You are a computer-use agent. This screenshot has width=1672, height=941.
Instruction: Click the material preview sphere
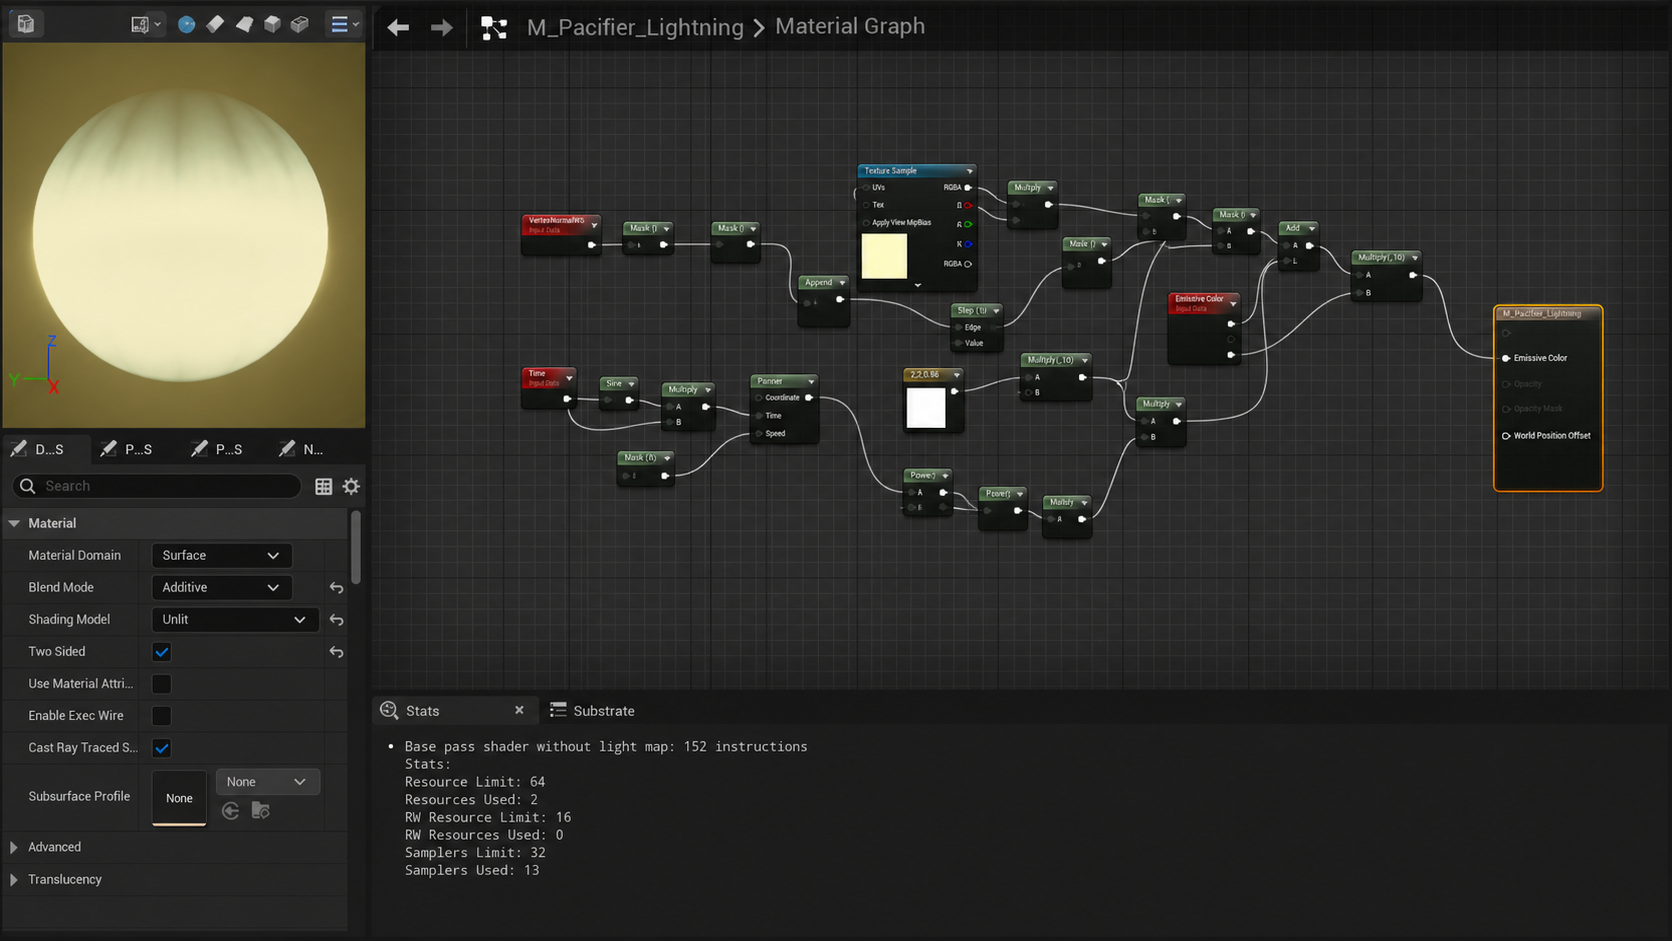coord(180,237)
